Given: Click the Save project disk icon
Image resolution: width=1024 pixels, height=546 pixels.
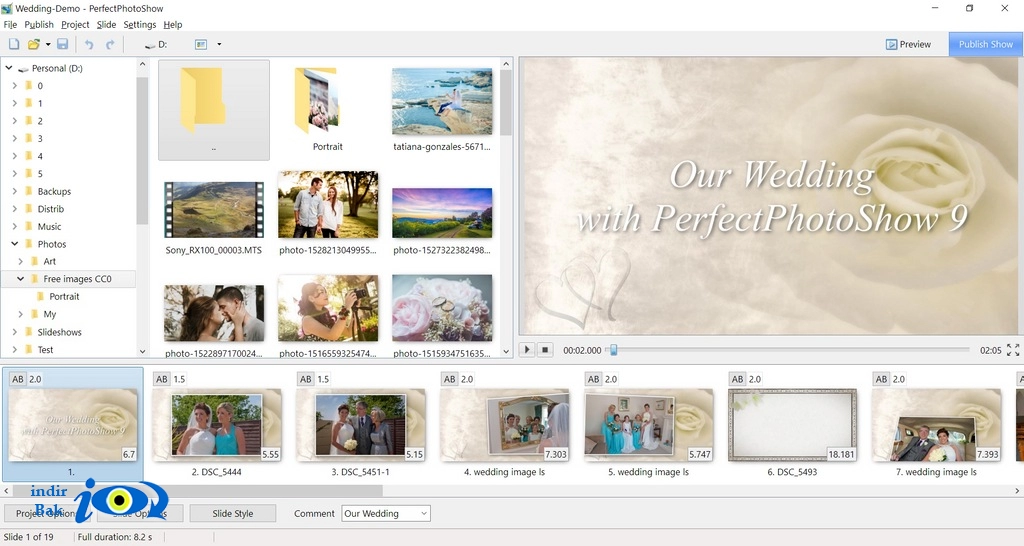Looking at the screenshot, I should click(63, 44).
